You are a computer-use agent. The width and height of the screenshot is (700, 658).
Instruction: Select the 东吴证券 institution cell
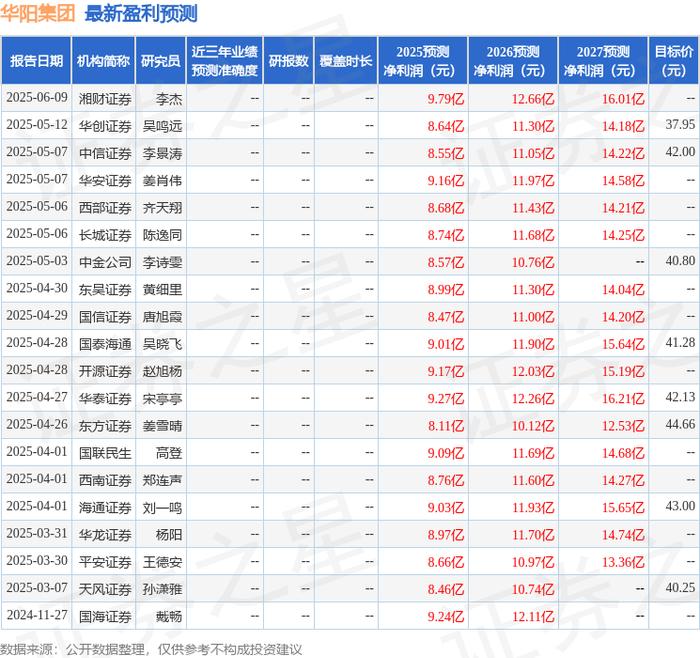[x=105, y=290]
